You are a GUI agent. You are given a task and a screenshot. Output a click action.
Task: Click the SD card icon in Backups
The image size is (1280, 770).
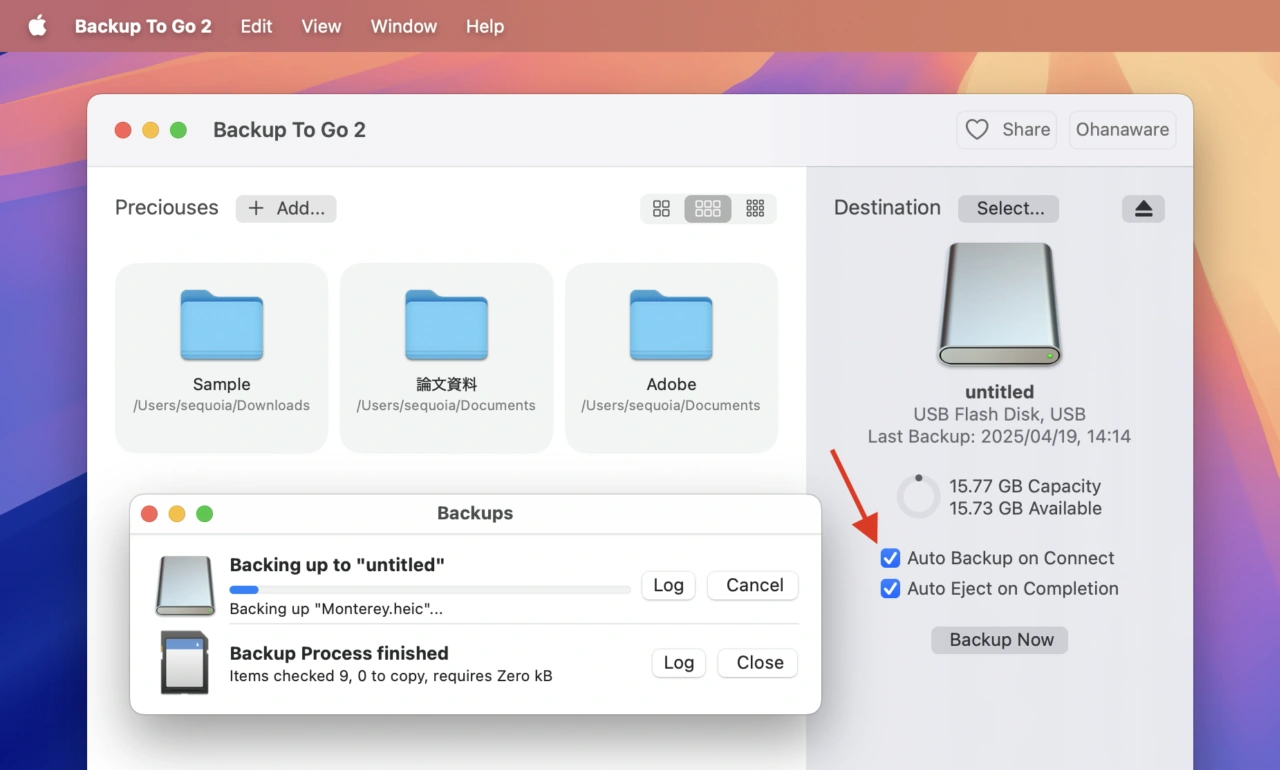(x=185, y=662)
